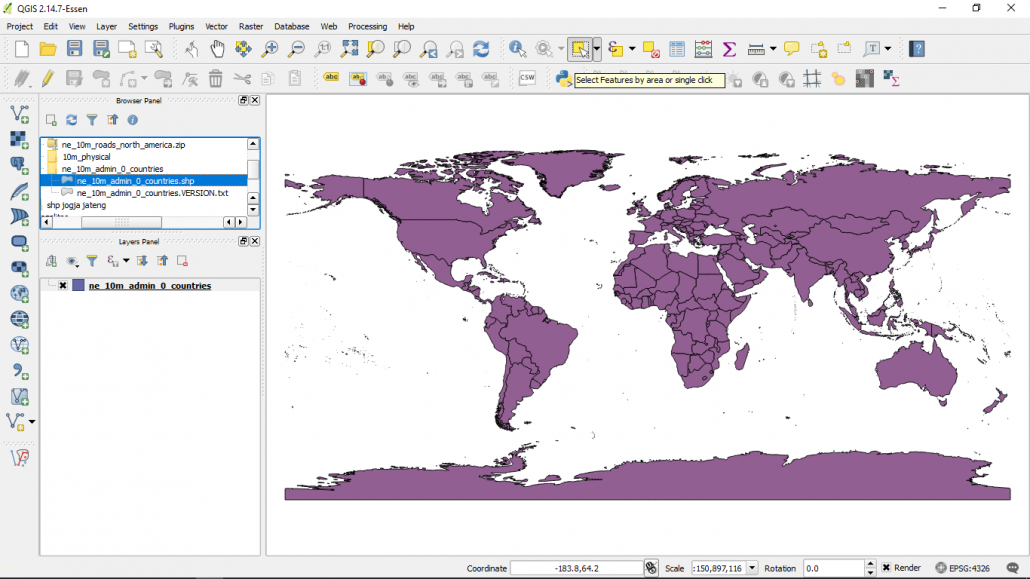
Task: Open the measure tool dropdown arrow
Action: [773, 48]
